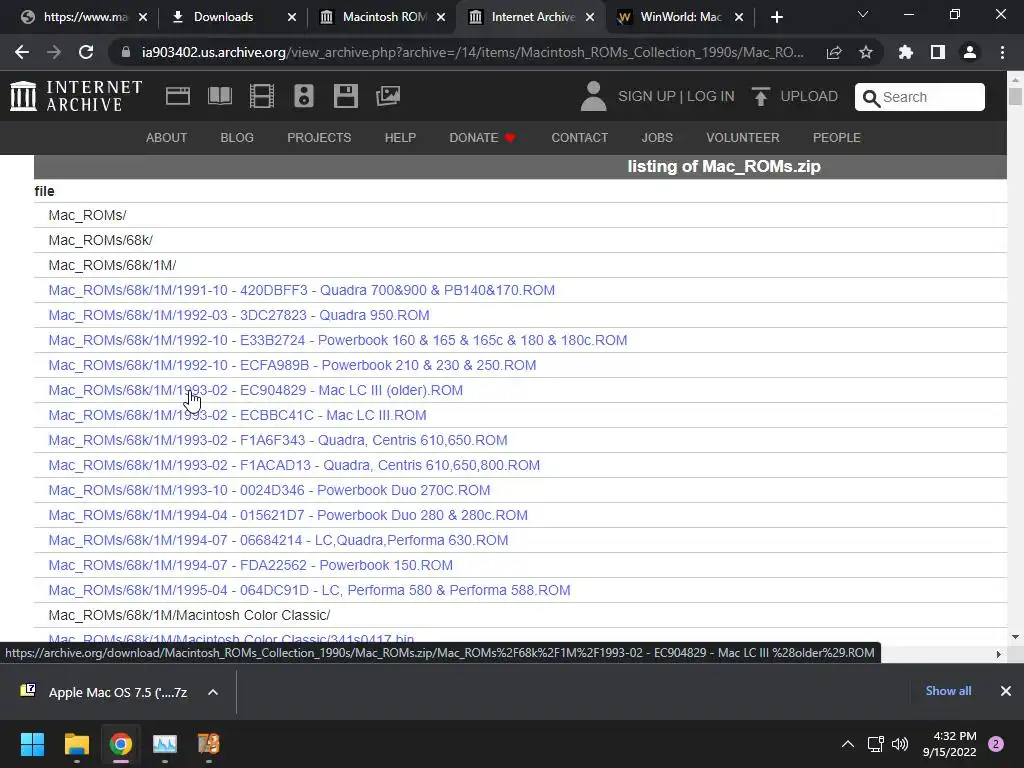Open the DONATE menu item
This screenshot has height=768, width=1024.
pyautogui.click(x=483, y=138)
